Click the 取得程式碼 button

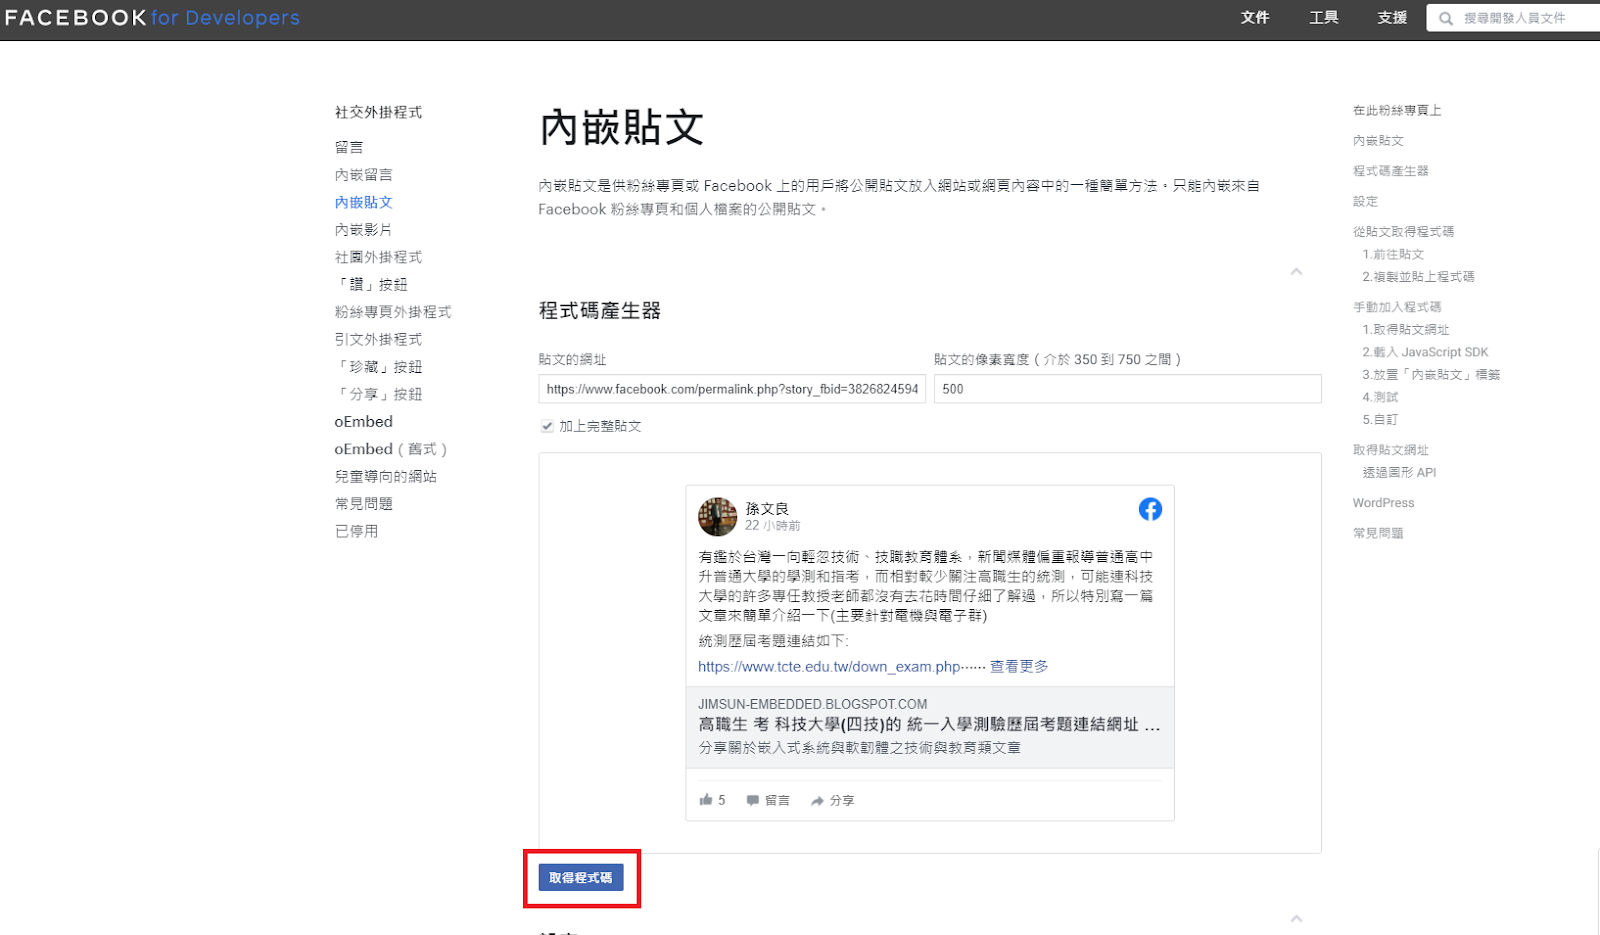581,877
